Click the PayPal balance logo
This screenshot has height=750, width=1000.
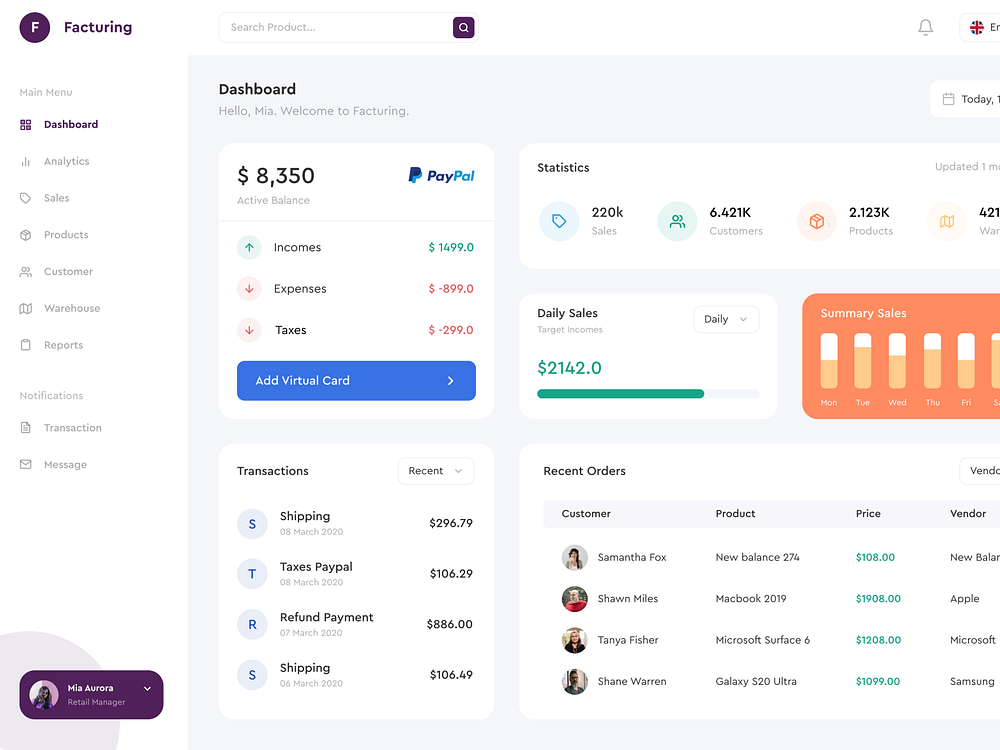tap(440, 175)
